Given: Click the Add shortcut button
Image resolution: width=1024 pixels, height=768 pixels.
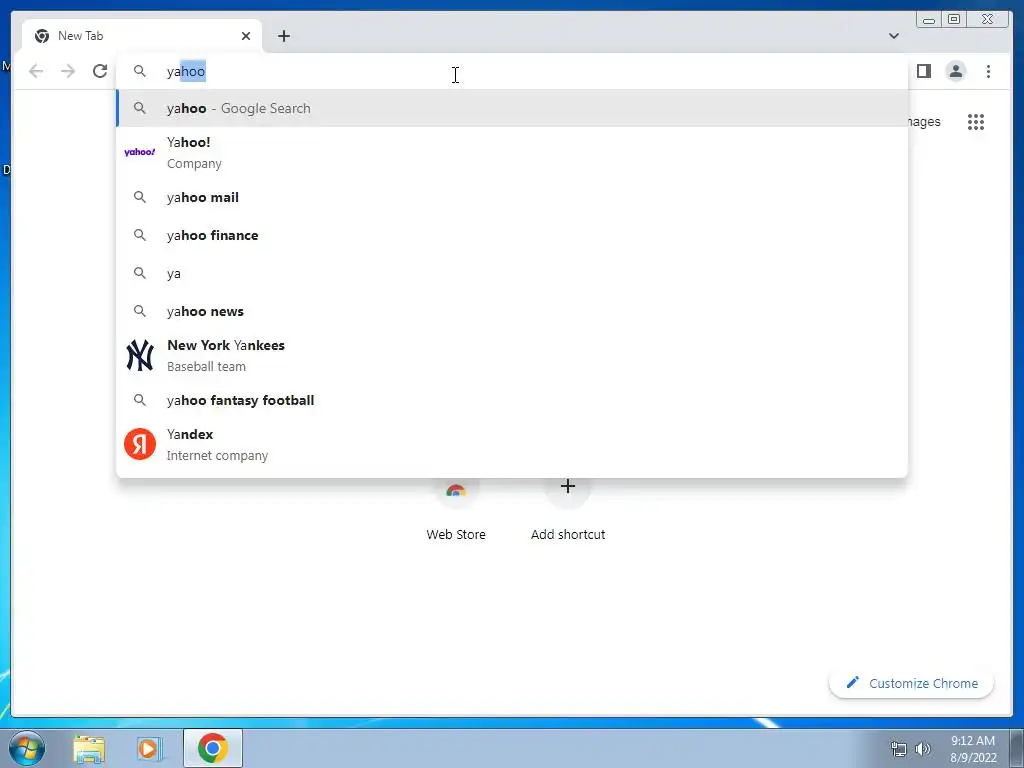Looking at the screenshot, I should [x=568, y=513].
